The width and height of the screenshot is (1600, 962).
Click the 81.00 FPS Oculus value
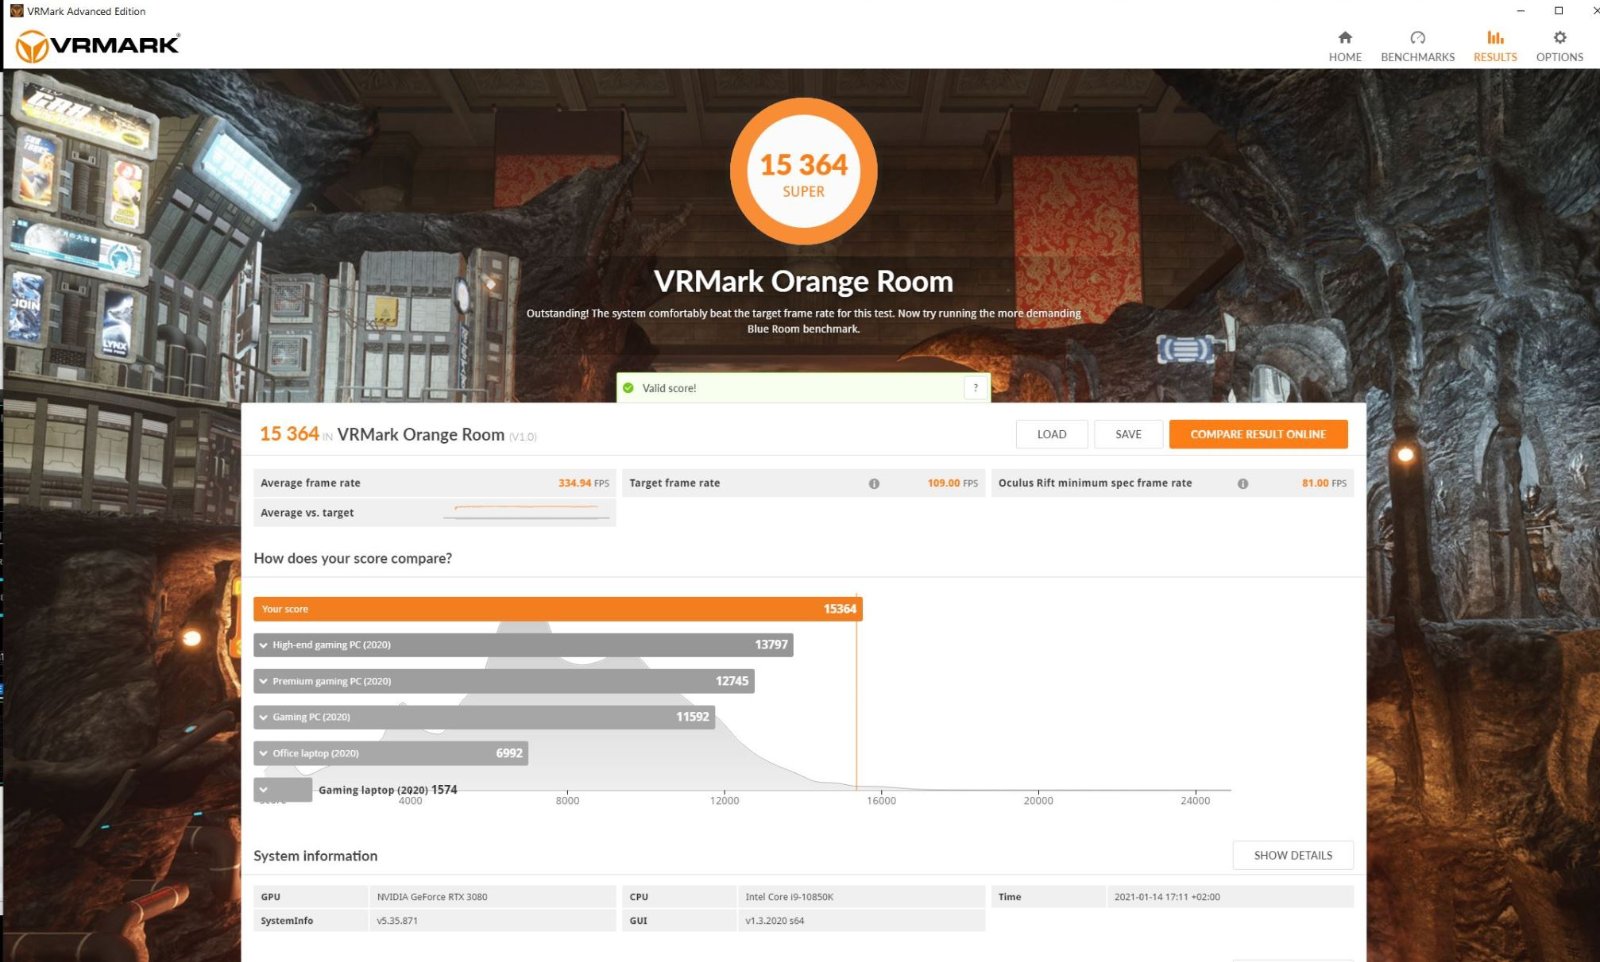pos(1324,483)
